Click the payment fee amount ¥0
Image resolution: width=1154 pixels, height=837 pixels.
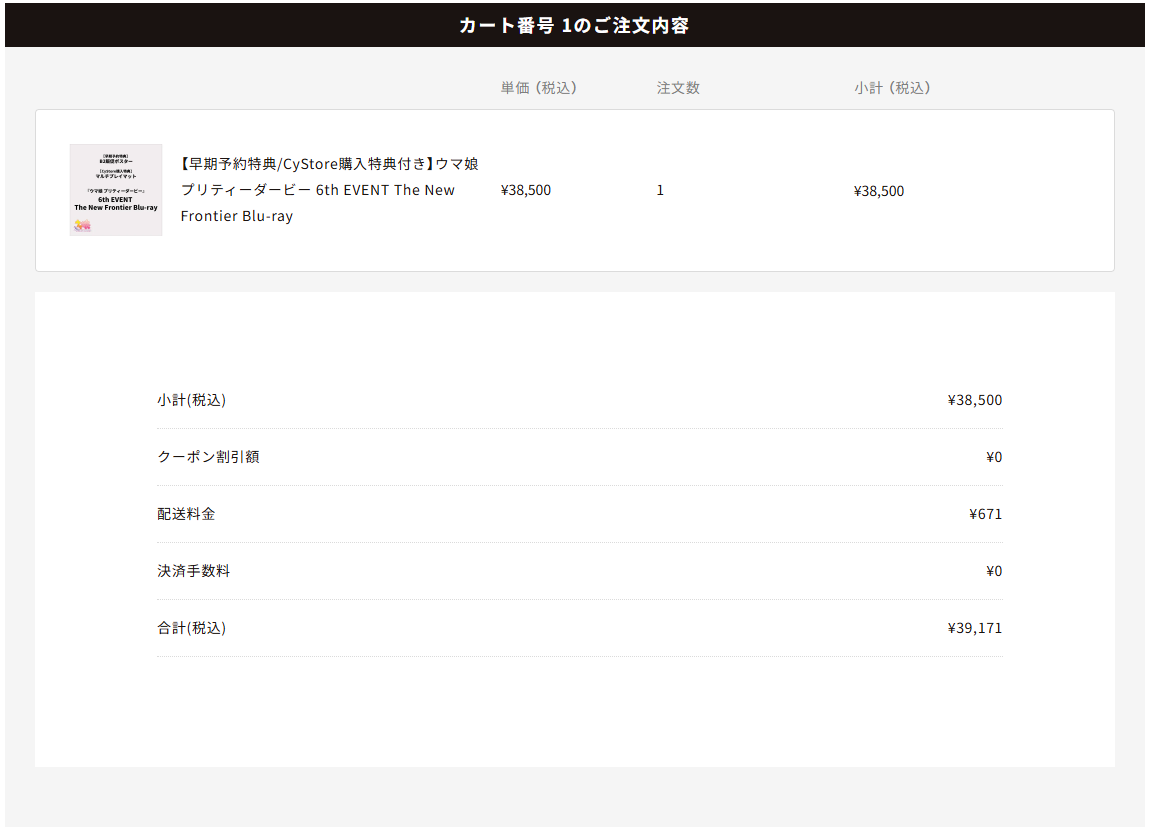click(993, 571)
